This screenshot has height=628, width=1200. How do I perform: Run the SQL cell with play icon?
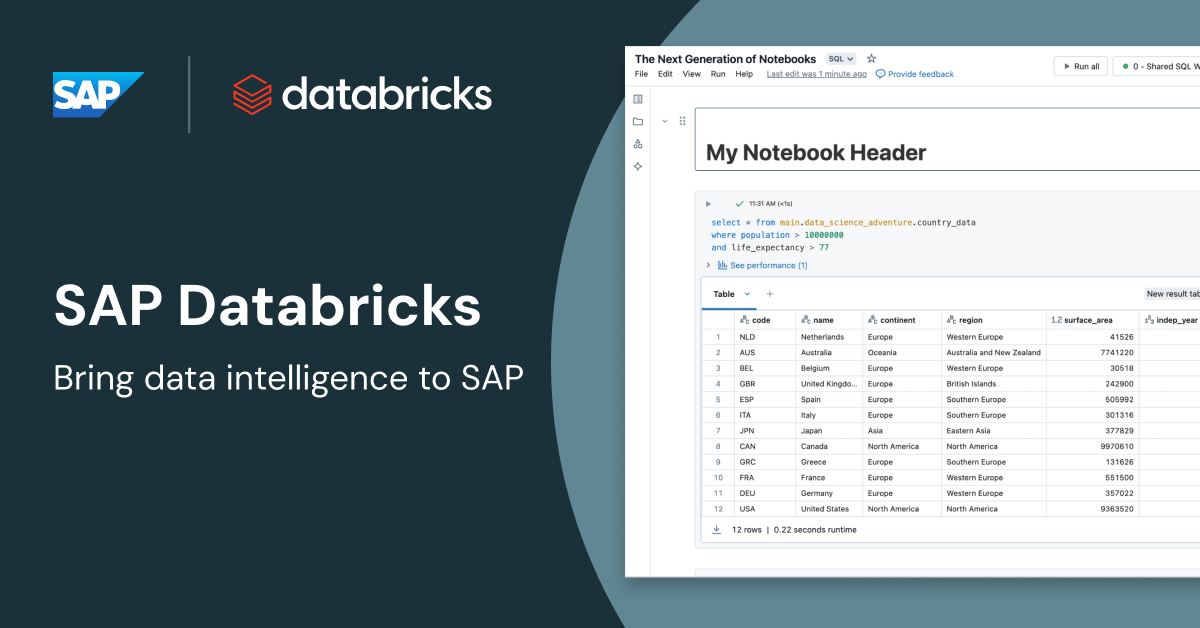708,203
